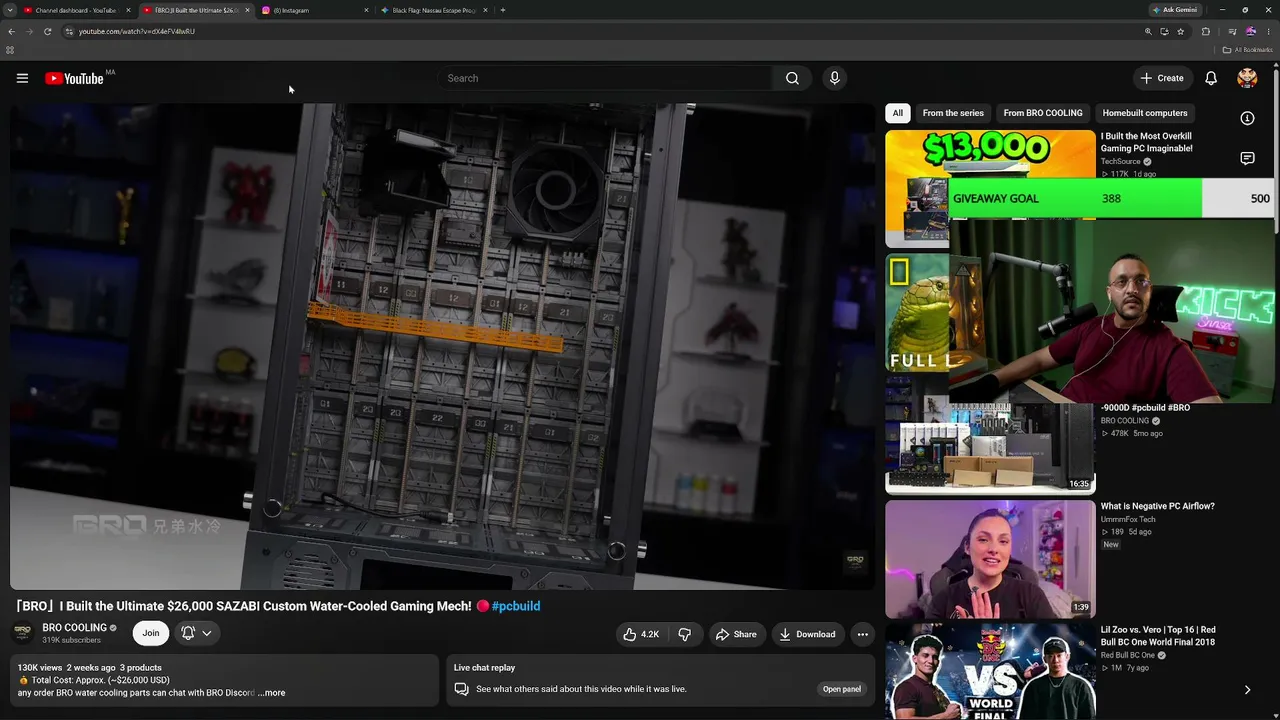View site information icon in address bar
Image resolution: width=1280 pixels, height=720 pixels.
tap(69, 31)
